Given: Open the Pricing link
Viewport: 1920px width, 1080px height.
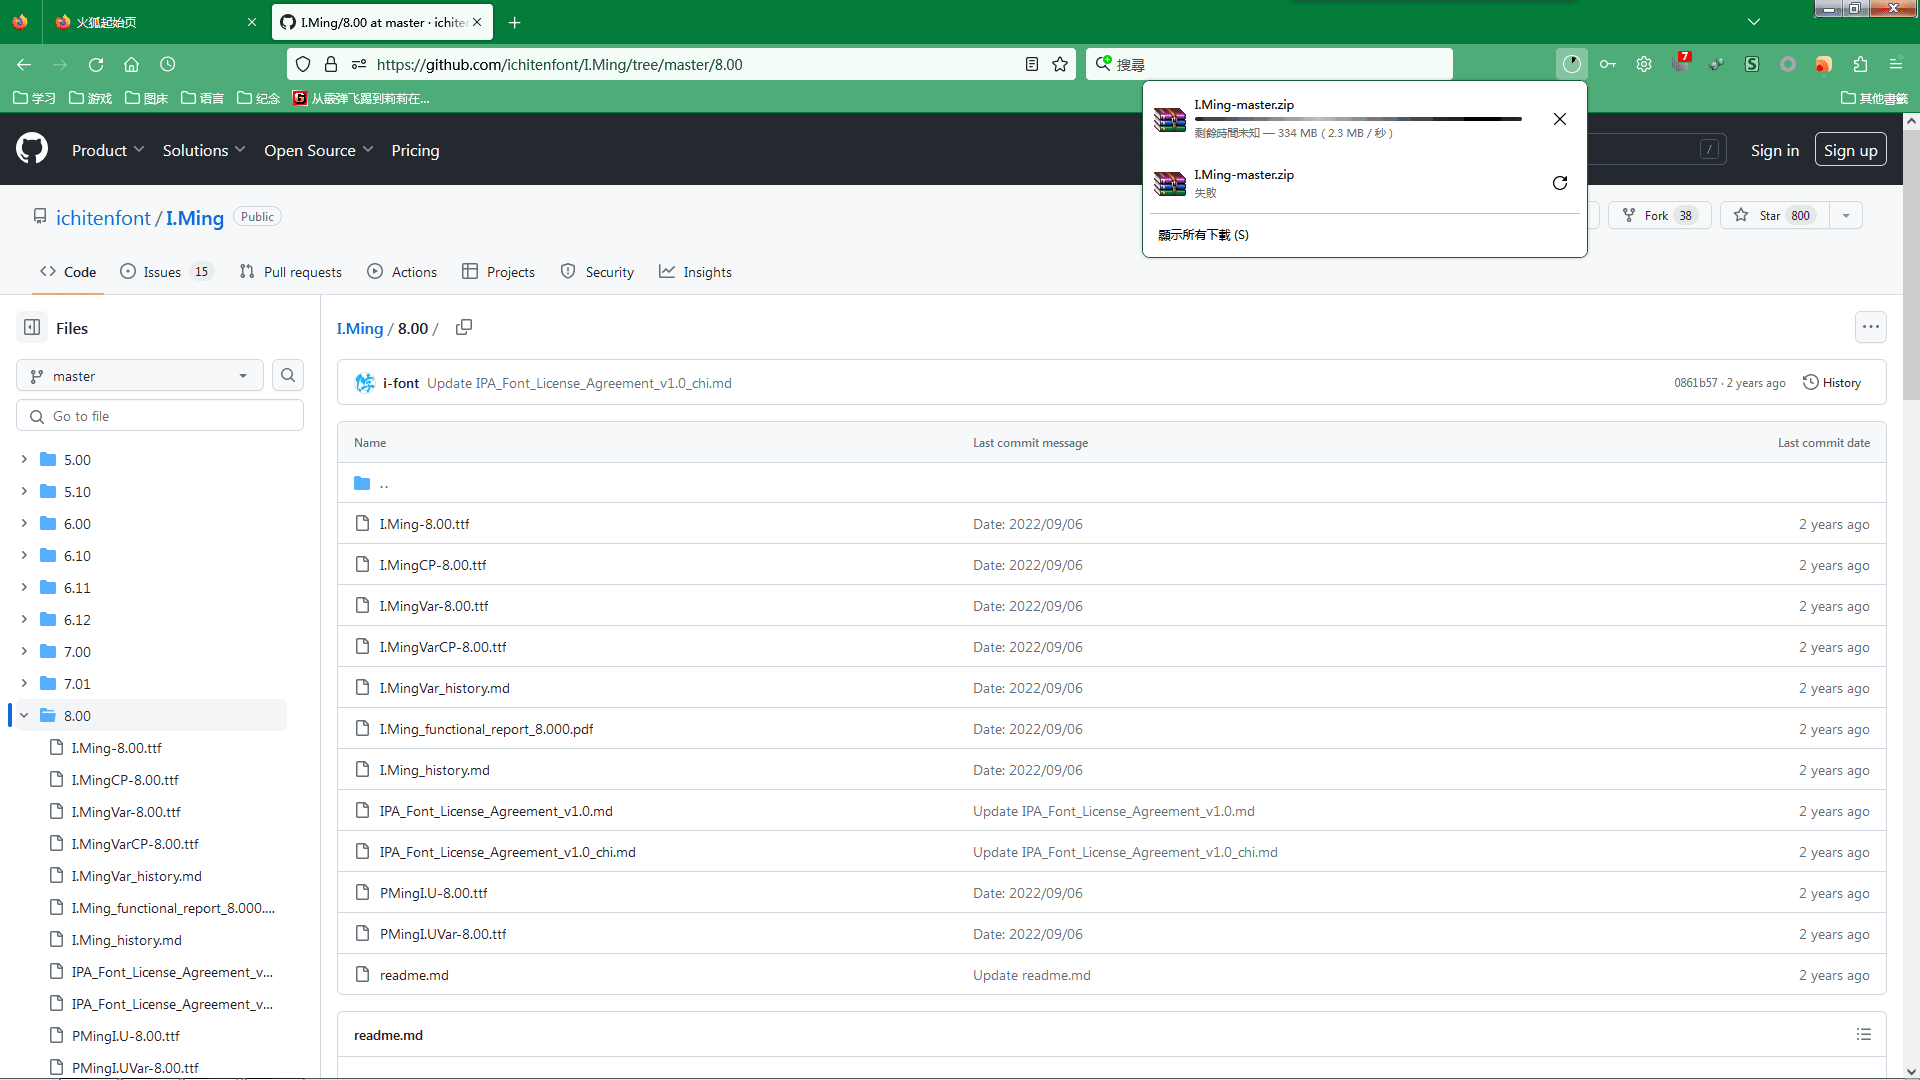Looking at the screenshot, I should (415, 150).
